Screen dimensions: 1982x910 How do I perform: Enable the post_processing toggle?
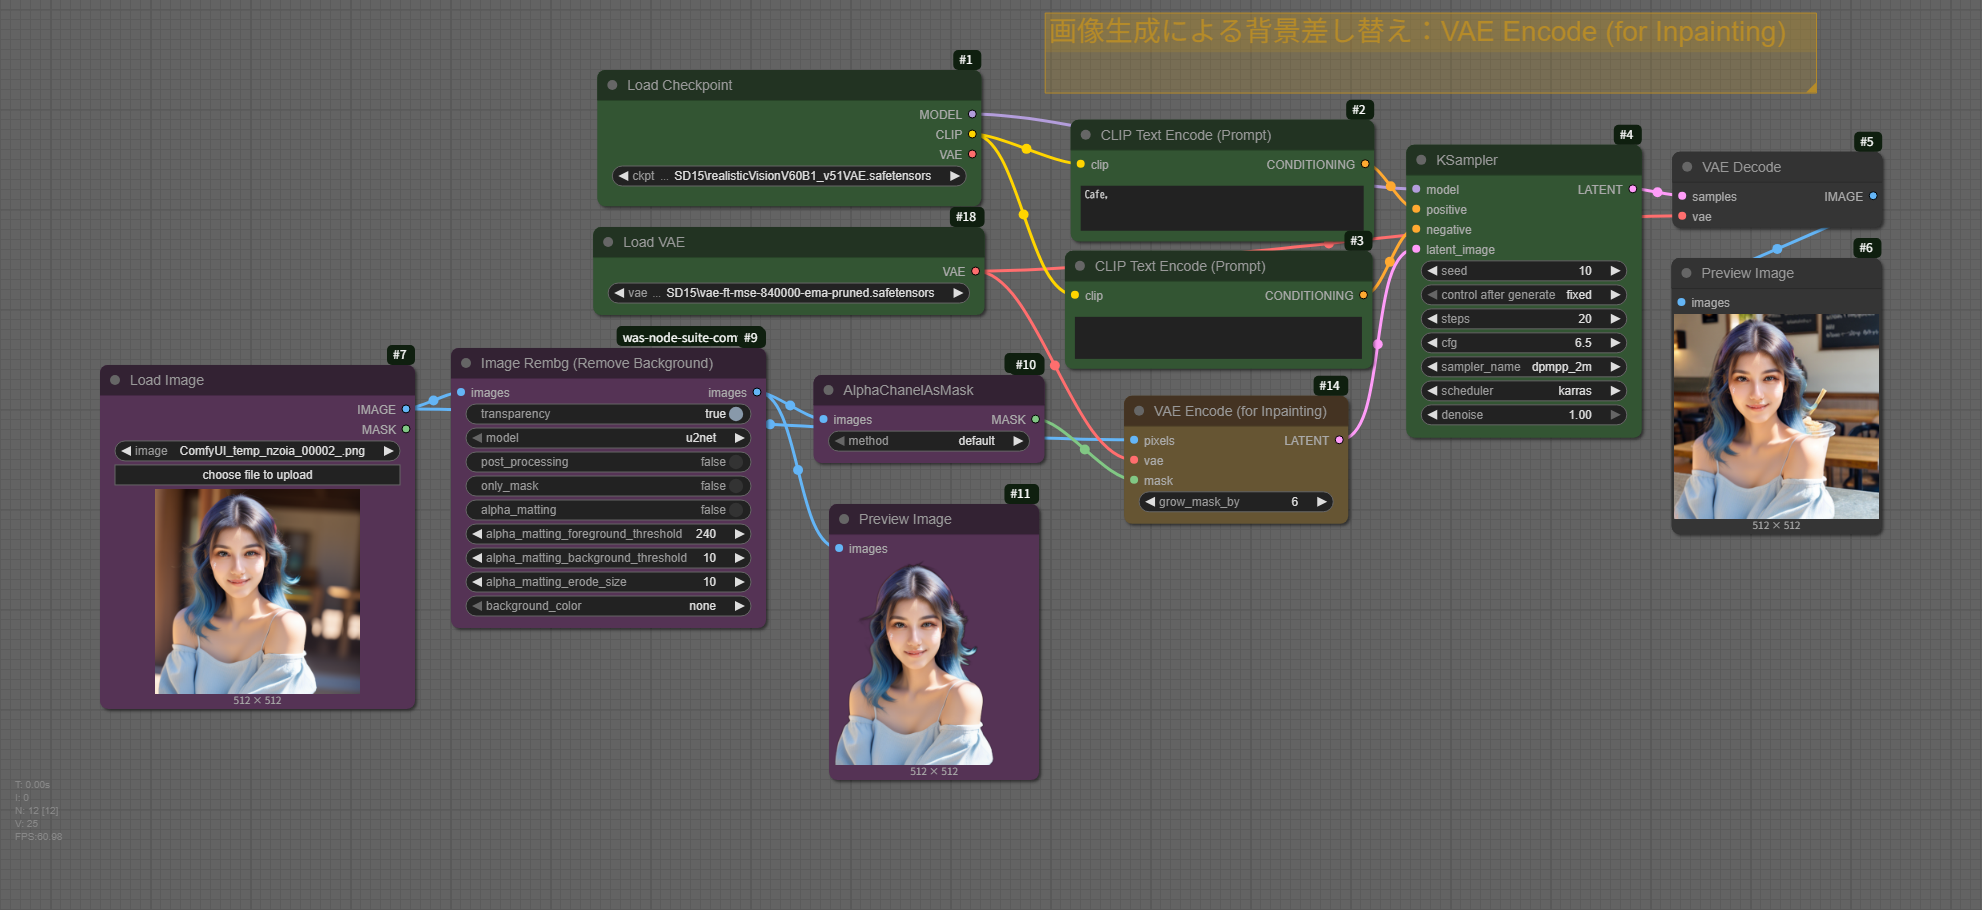pos(736,462)
